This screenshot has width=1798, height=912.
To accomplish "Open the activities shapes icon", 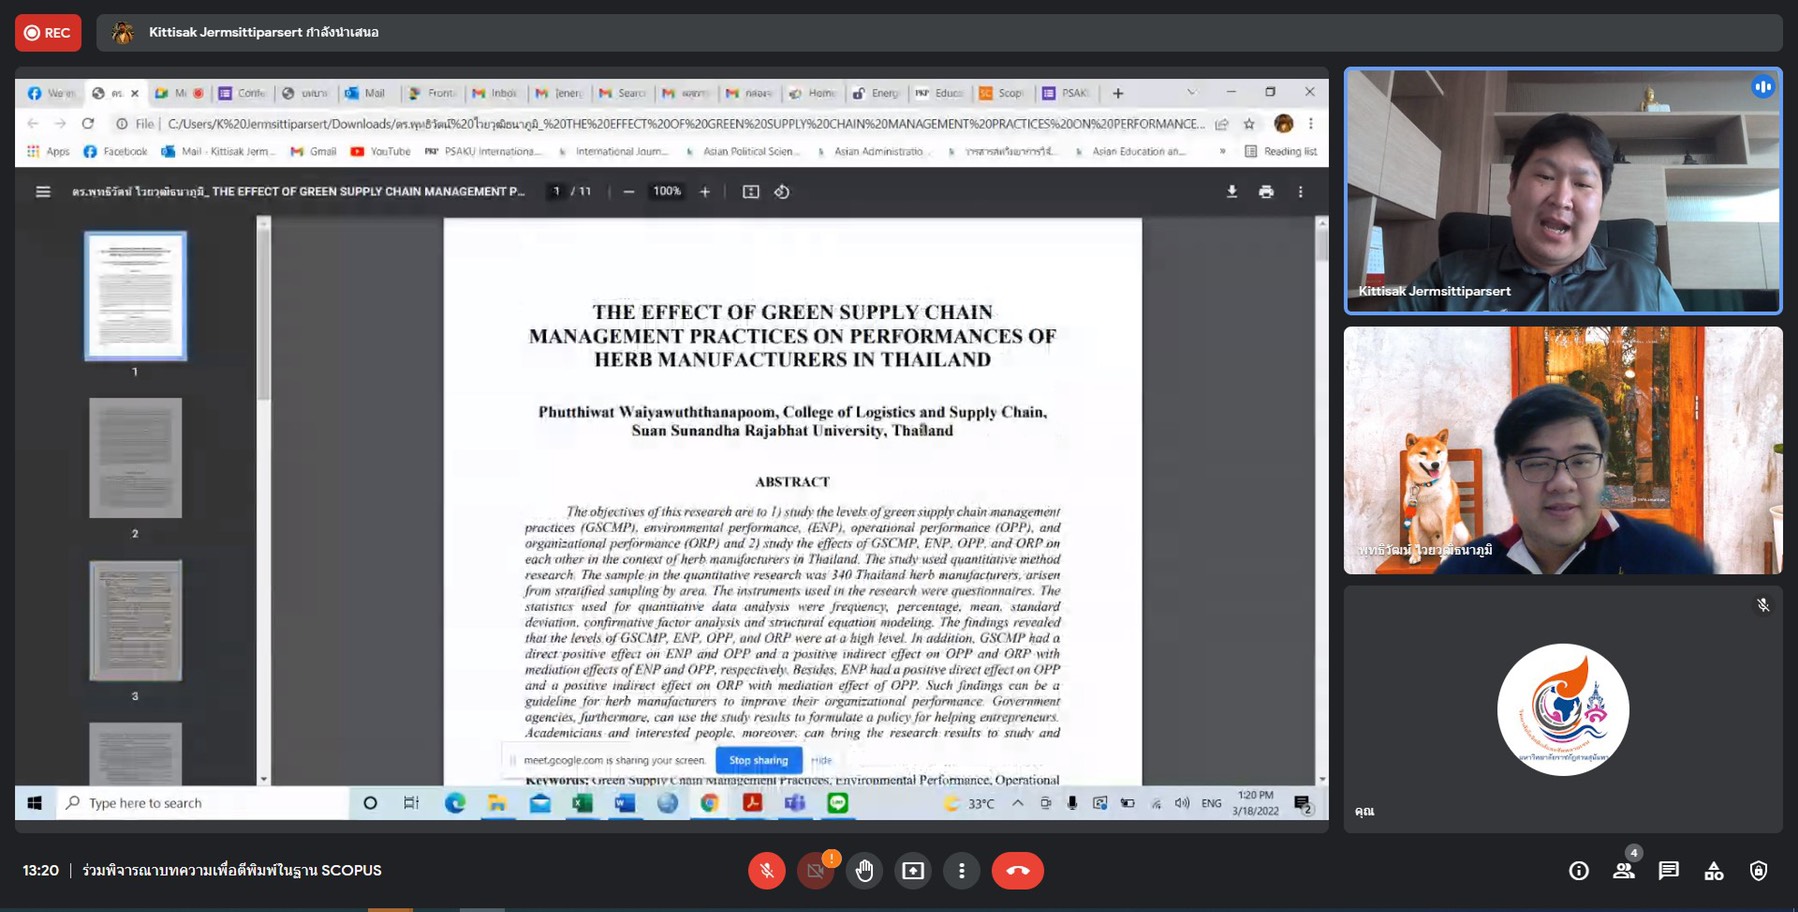I will tap(1713, 871).
